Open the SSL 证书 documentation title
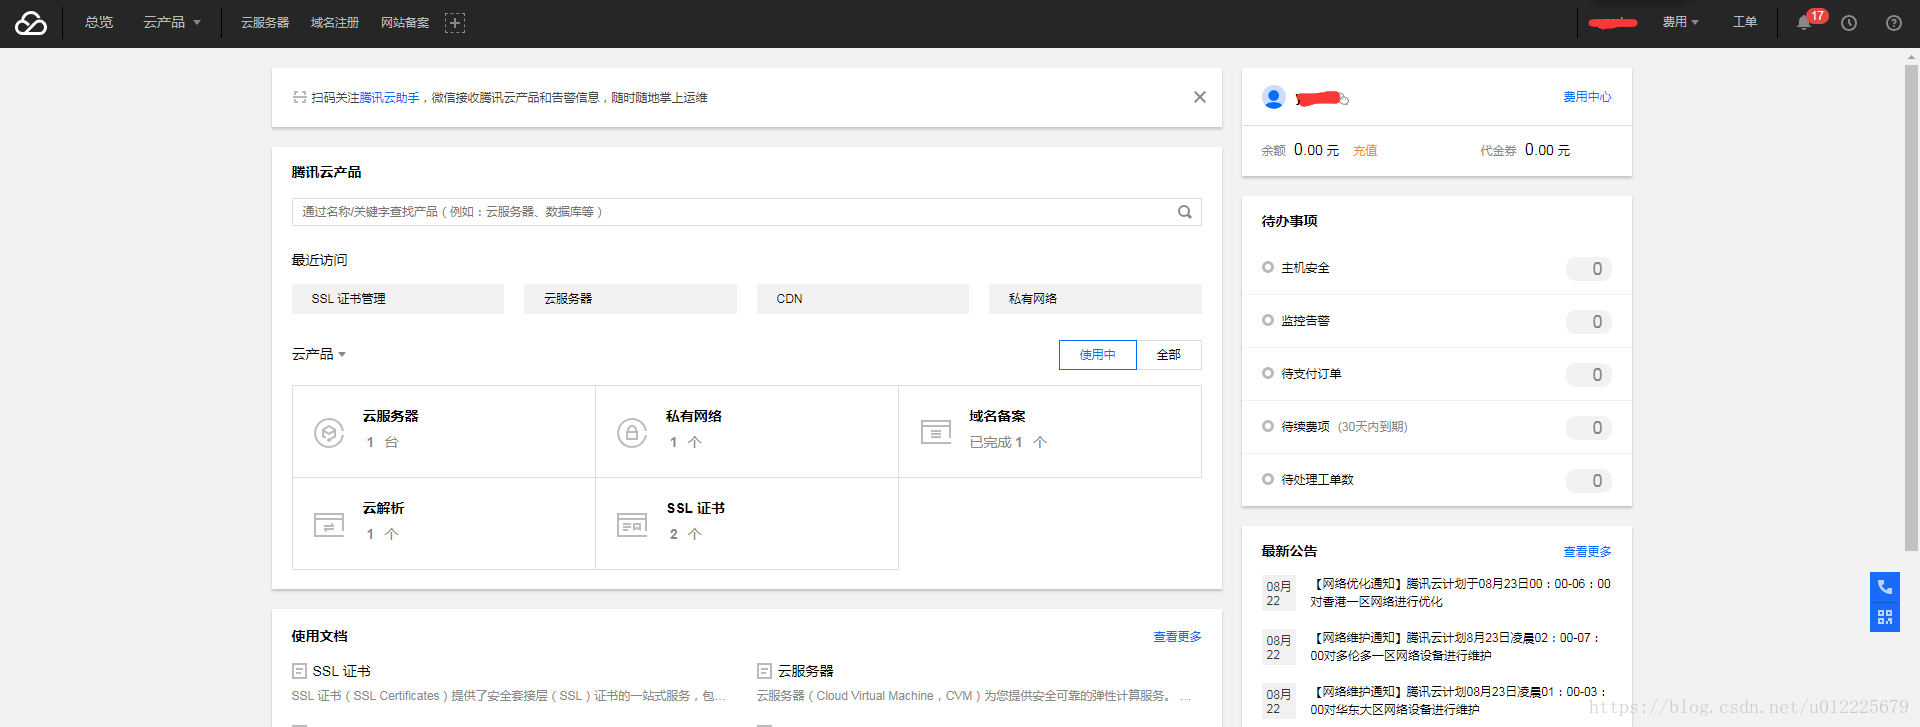This screenshot has height=727, width=1920. click(x=341, y=671)
